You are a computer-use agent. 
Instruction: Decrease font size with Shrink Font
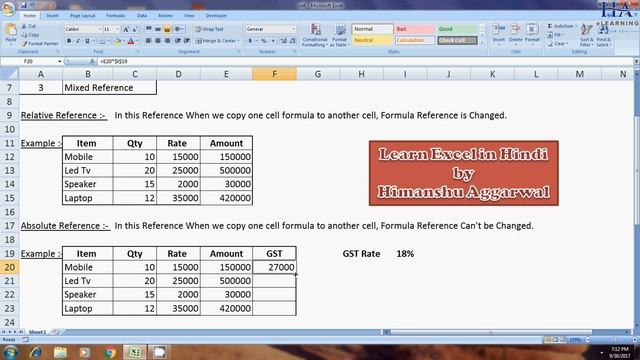click(135, 29)
